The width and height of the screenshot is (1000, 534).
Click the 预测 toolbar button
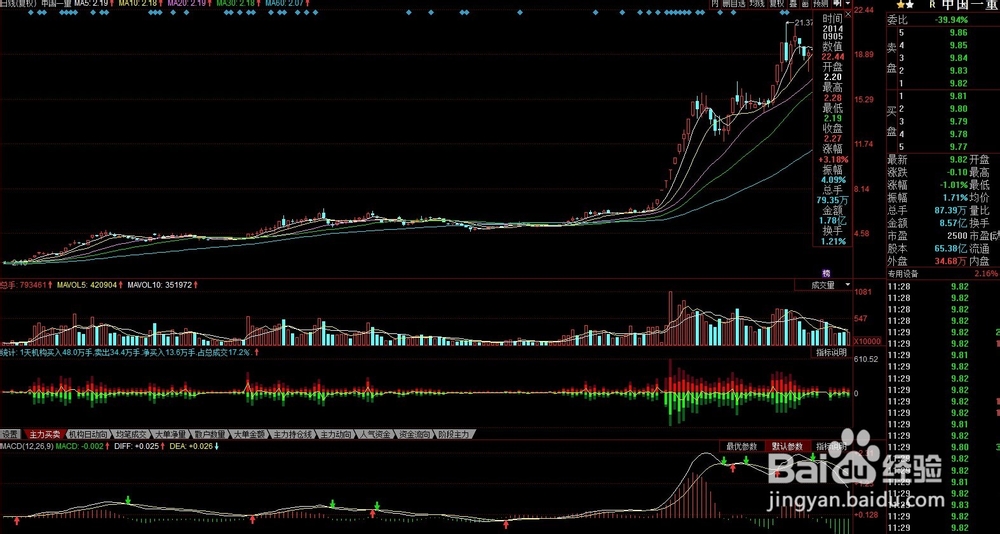tap(820, 3)
